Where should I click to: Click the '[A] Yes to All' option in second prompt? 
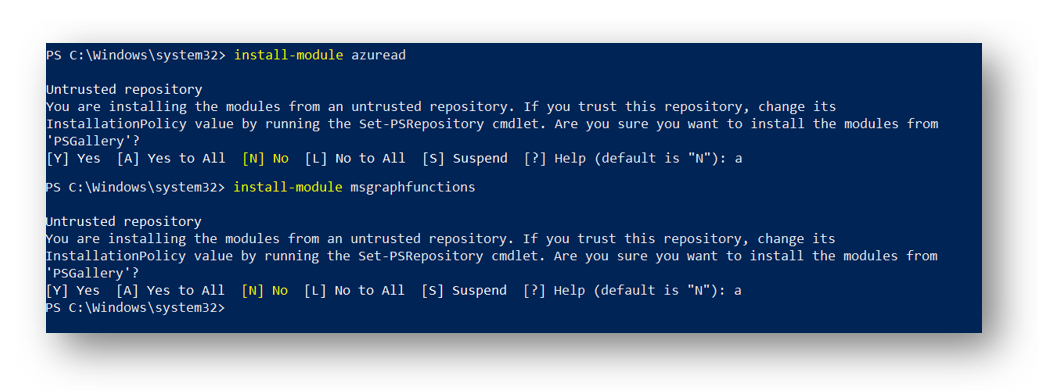[x=170, y=290]
